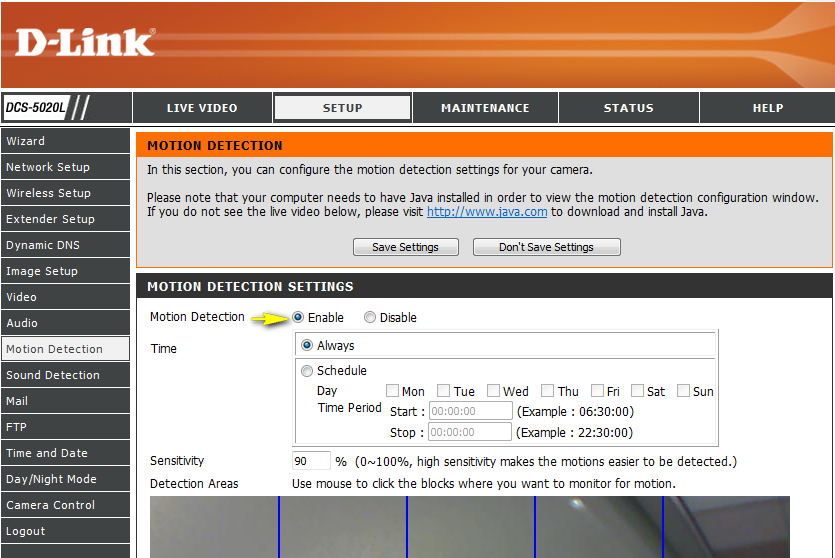Click the Stop time field
Viewport: 835px width, 558px height.
click(x=470, y=432)
